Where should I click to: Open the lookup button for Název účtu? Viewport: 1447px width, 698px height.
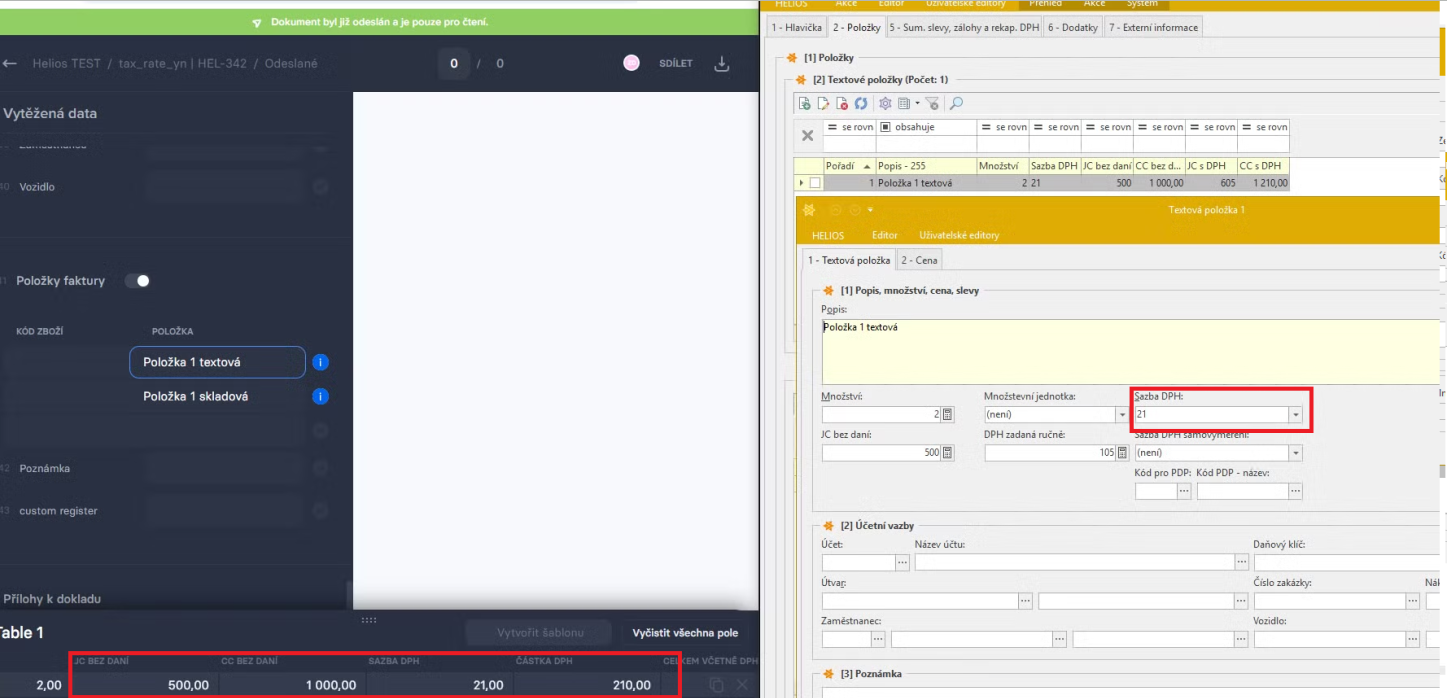(1240, 563)
